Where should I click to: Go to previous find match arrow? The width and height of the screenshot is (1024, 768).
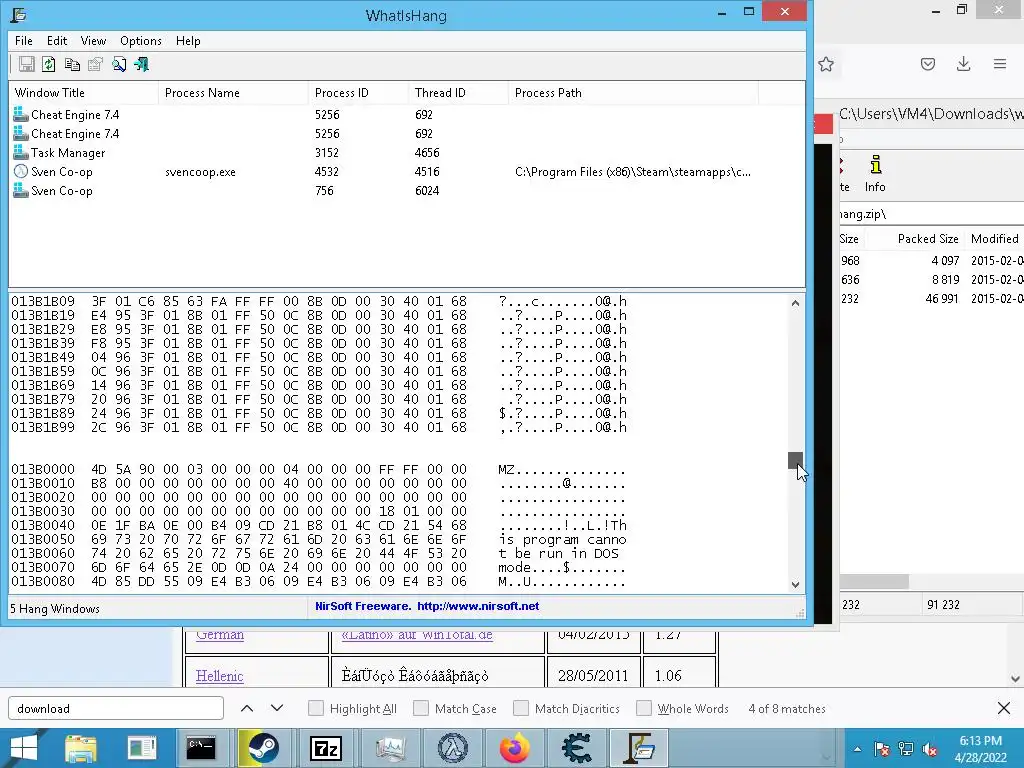(x=247, y=708)
